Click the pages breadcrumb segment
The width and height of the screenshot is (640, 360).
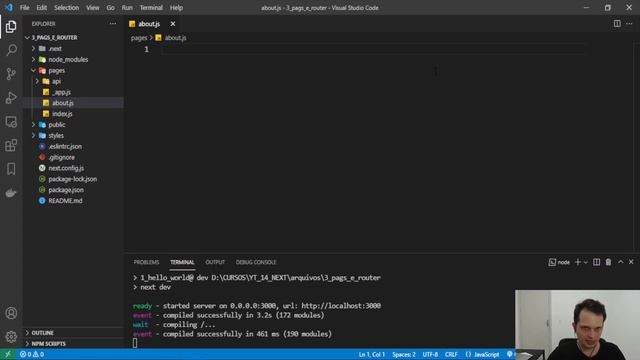click(x=139, y=38)
